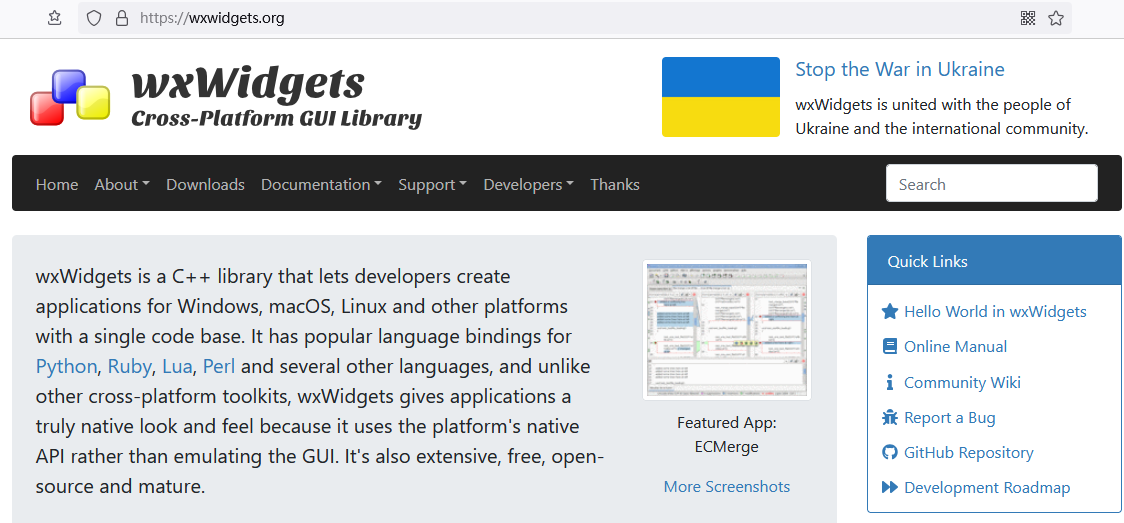Screen dimensions: 1124x523
Task: Open the Thanks navigation item
Action: pyautogui.click(x=614, y=184)
